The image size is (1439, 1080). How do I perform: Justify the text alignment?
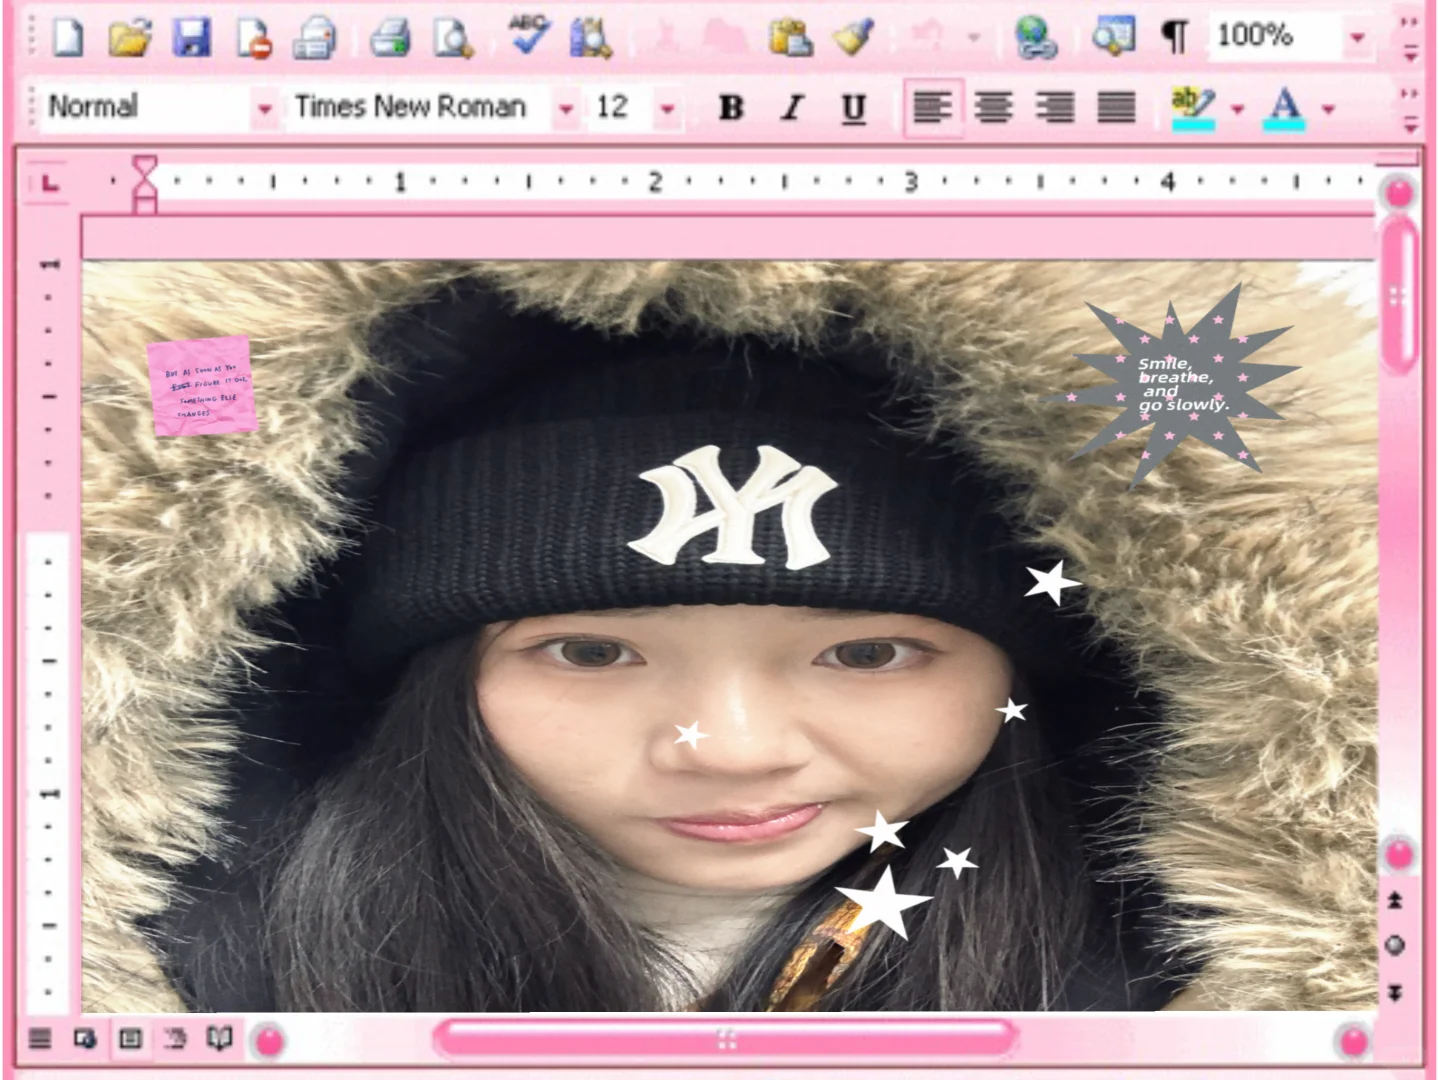pos(1116,107)
